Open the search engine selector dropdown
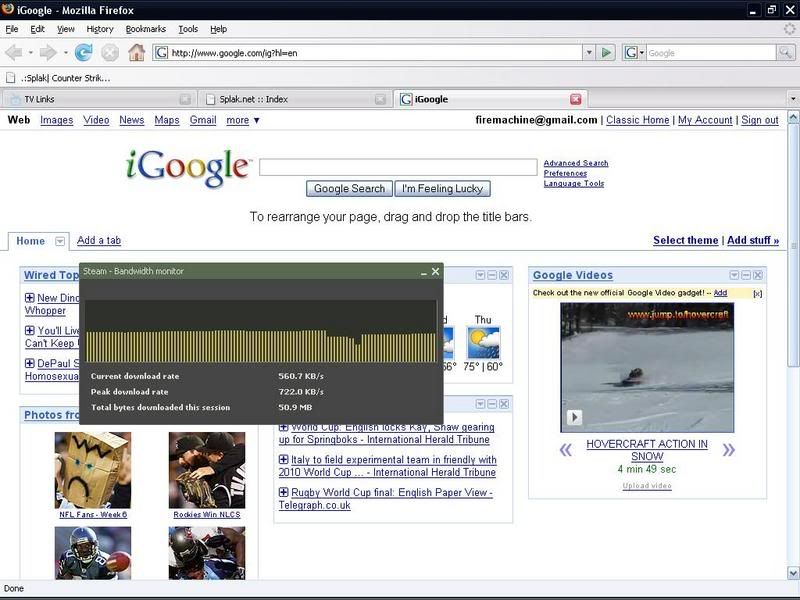 [634, 52]
